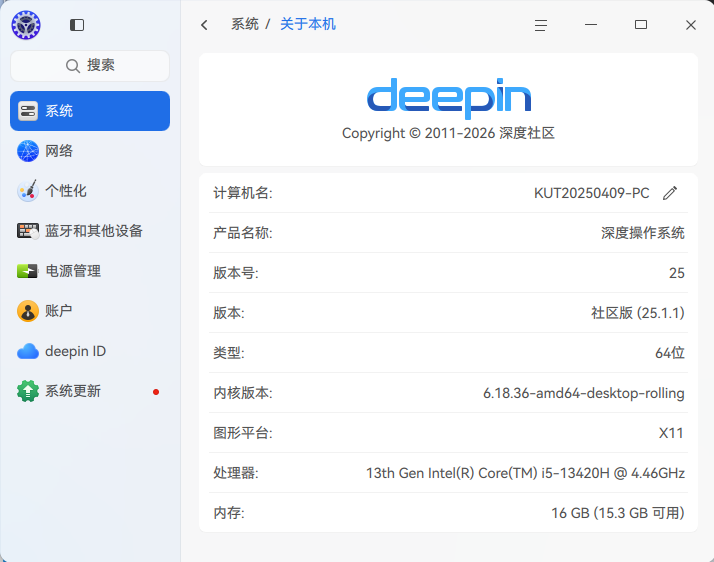This screenshot has width=714, height=562.
Task: Click the red update notification dot
Action: click(156, 392)
